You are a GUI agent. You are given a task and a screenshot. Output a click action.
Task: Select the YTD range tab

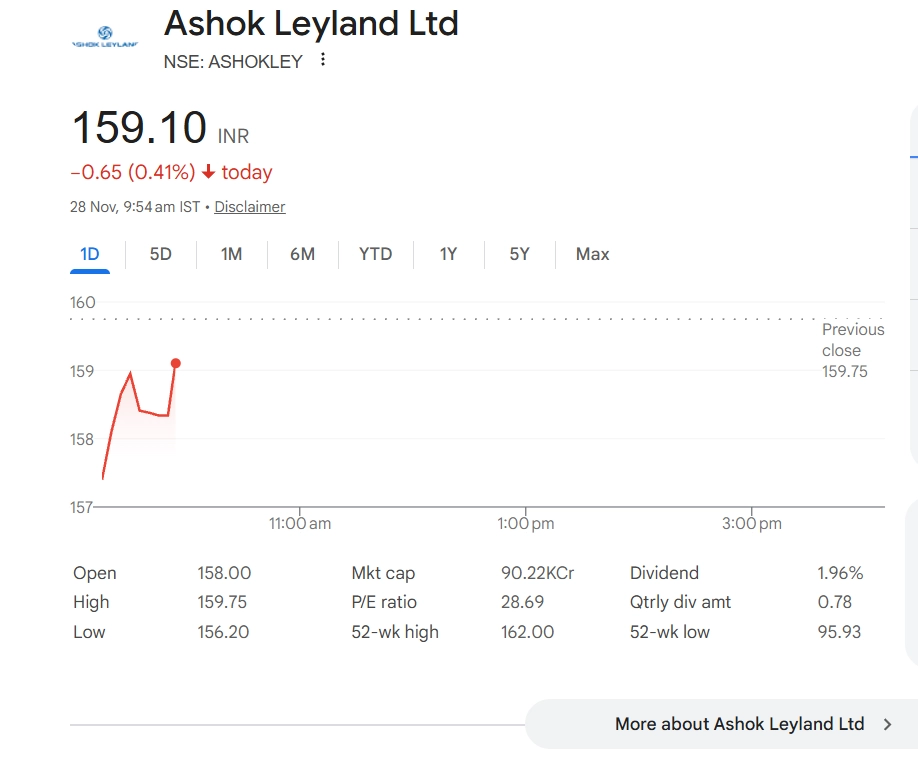tap(376, 254)
